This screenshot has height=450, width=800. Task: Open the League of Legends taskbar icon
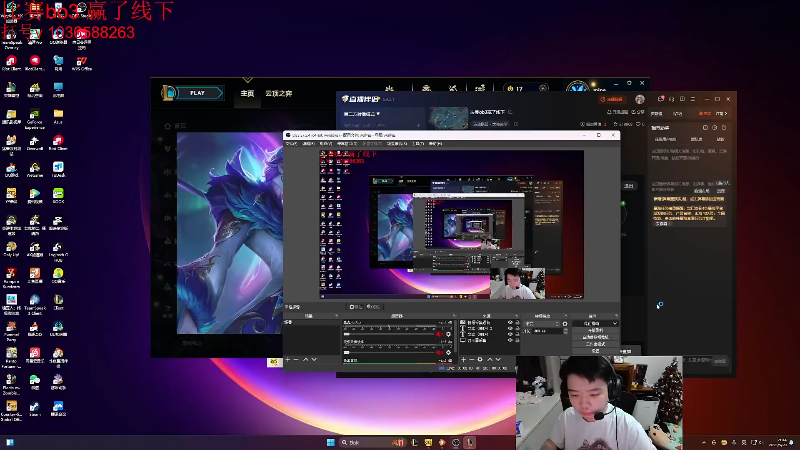(x=470, y=442)
